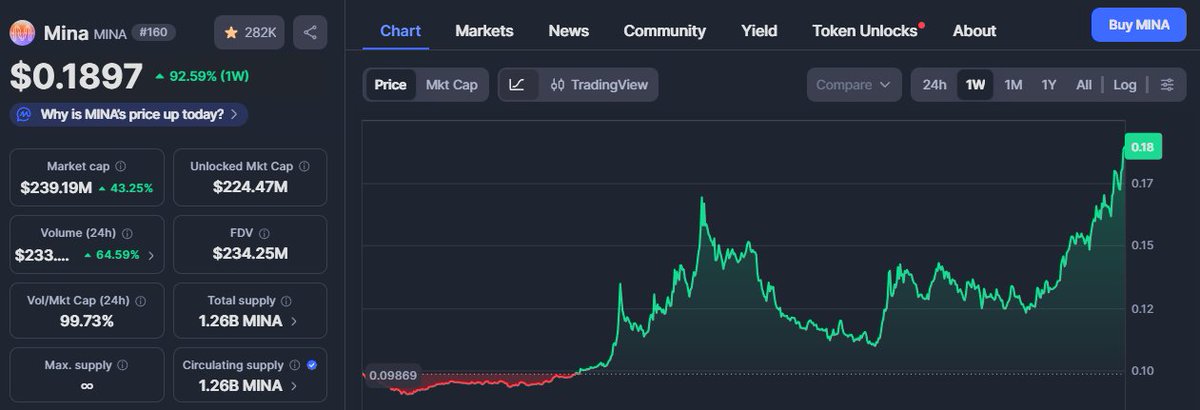Open chart settings sliders icon
This screenshot has width=1200, height=410.
tap(1167, 85)
